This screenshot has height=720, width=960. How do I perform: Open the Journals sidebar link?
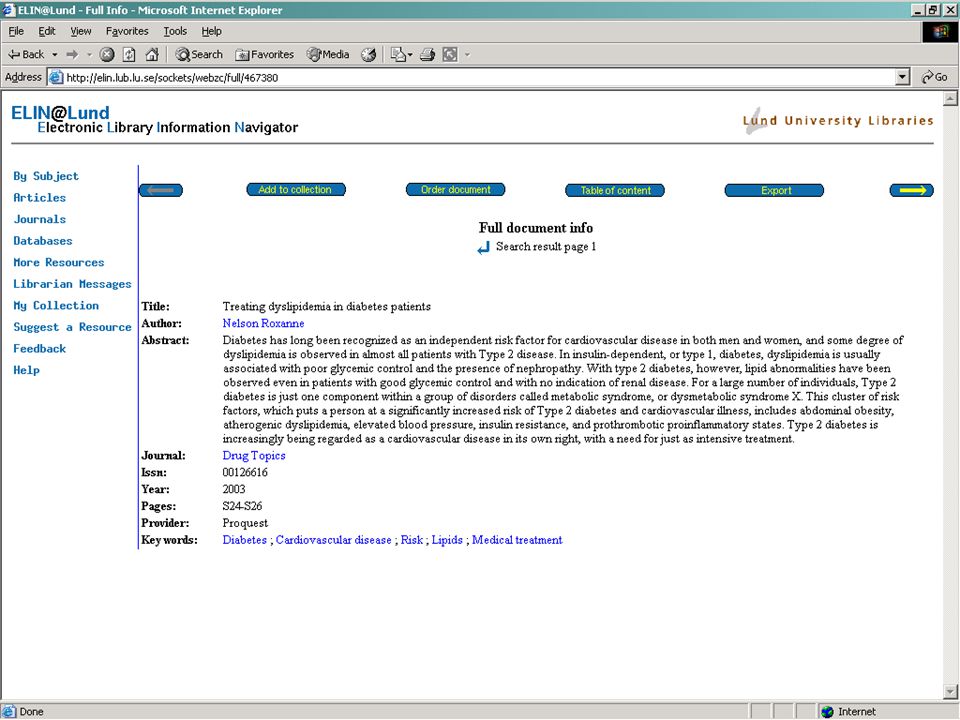39,219
